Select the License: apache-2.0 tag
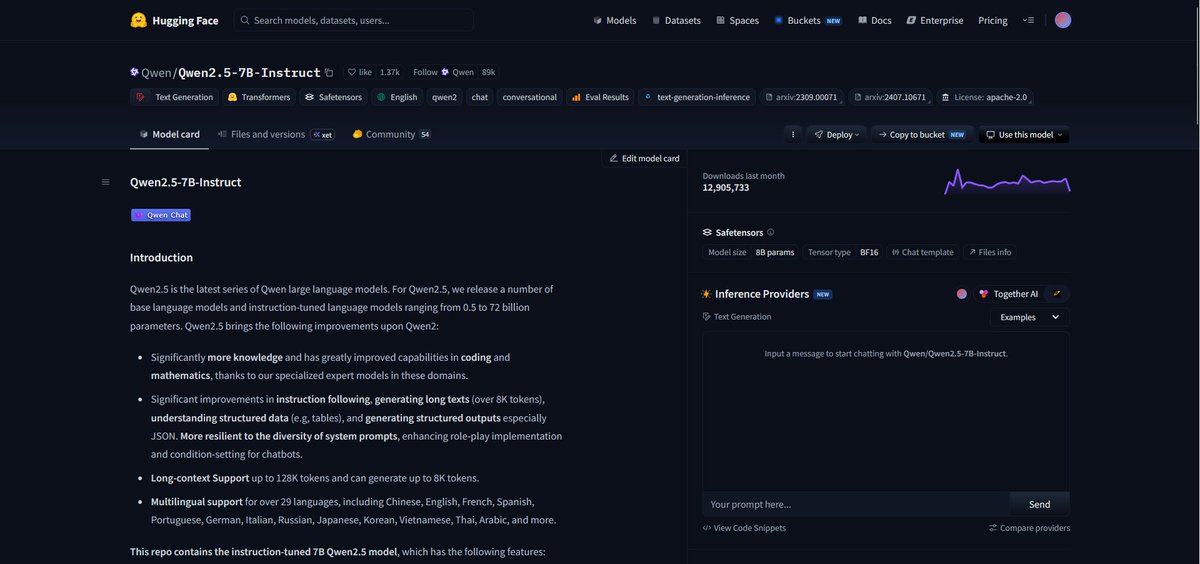1200x564 pixels. click(x=984, y=97)
